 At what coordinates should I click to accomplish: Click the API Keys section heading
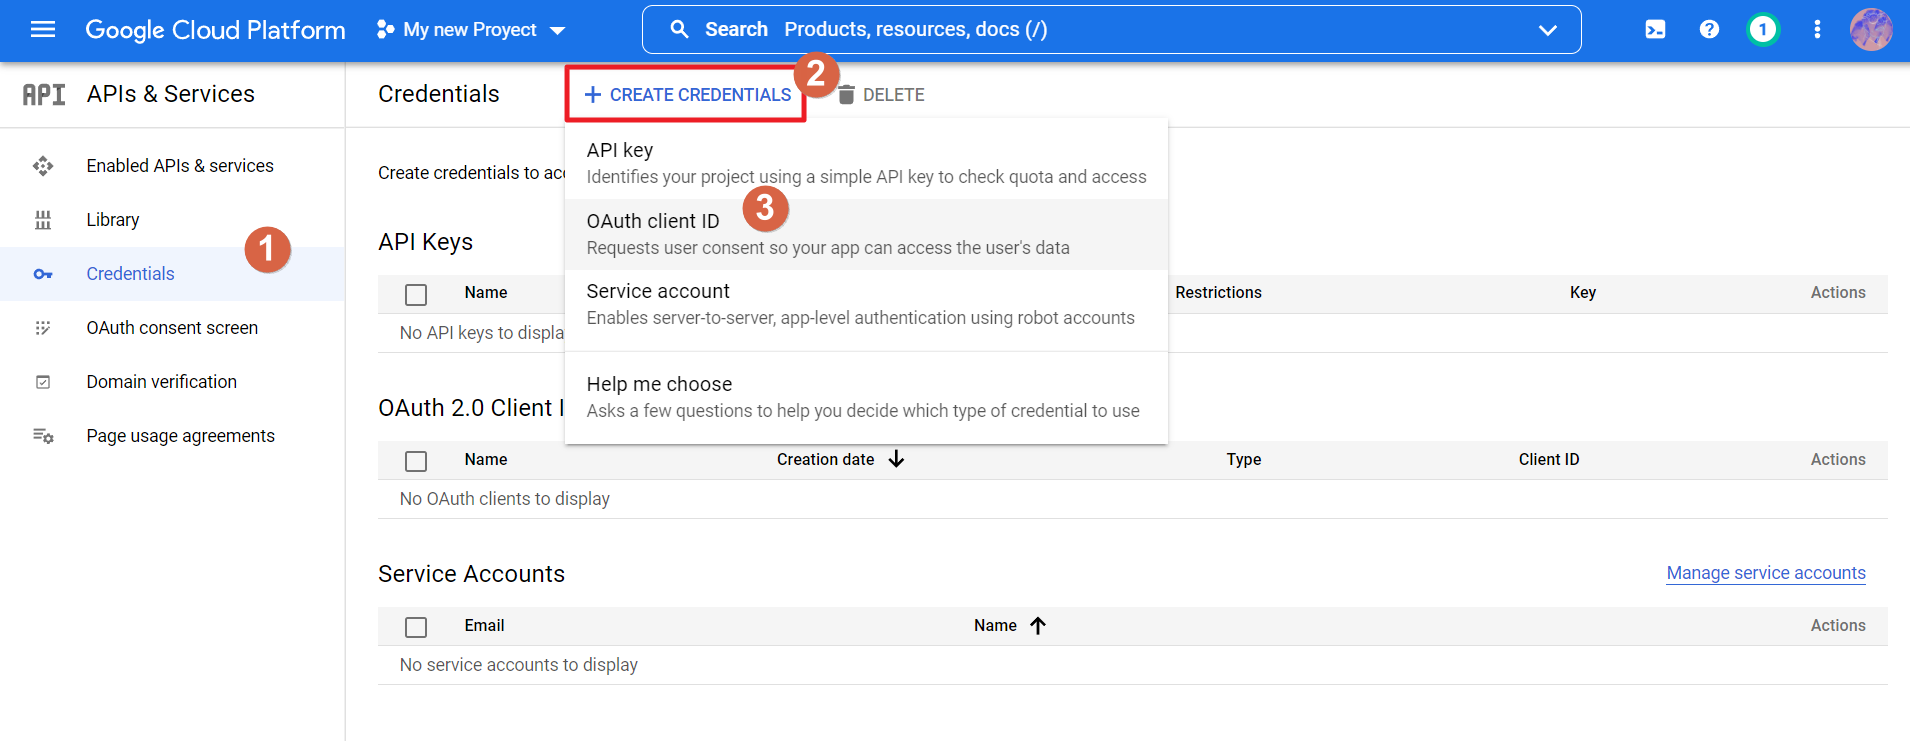[x=426, y=242]
